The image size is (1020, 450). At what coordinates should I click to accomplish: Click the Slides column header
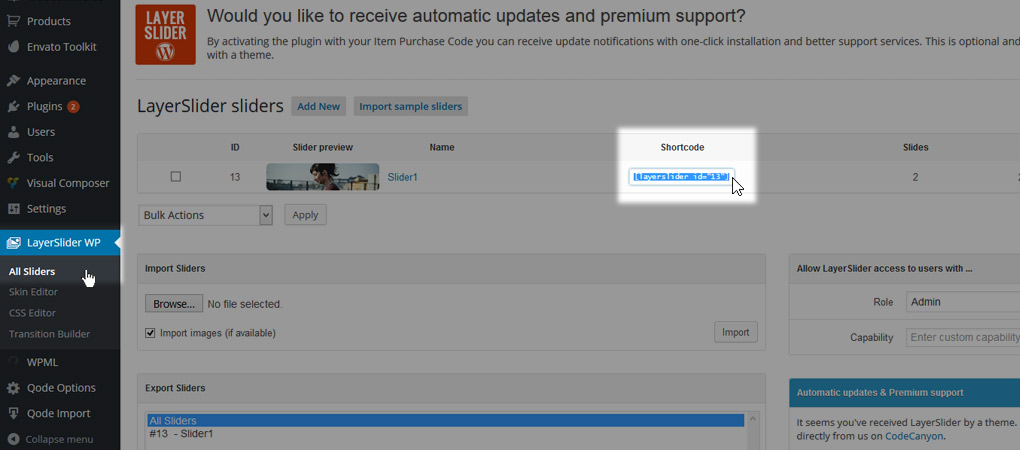click(915, 148)
